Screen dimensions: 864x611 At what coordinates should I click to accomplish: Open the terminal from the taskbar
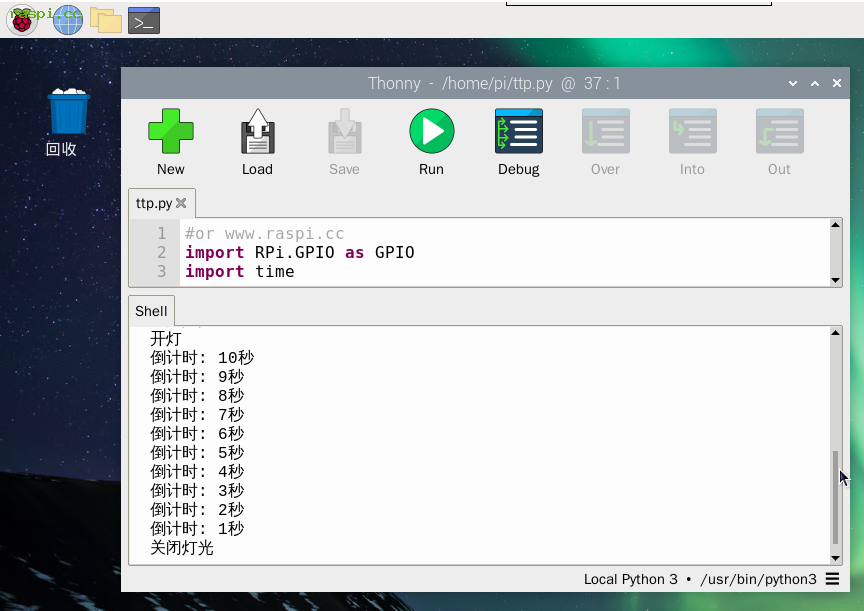pyautogui.click(x=144, y=19)
